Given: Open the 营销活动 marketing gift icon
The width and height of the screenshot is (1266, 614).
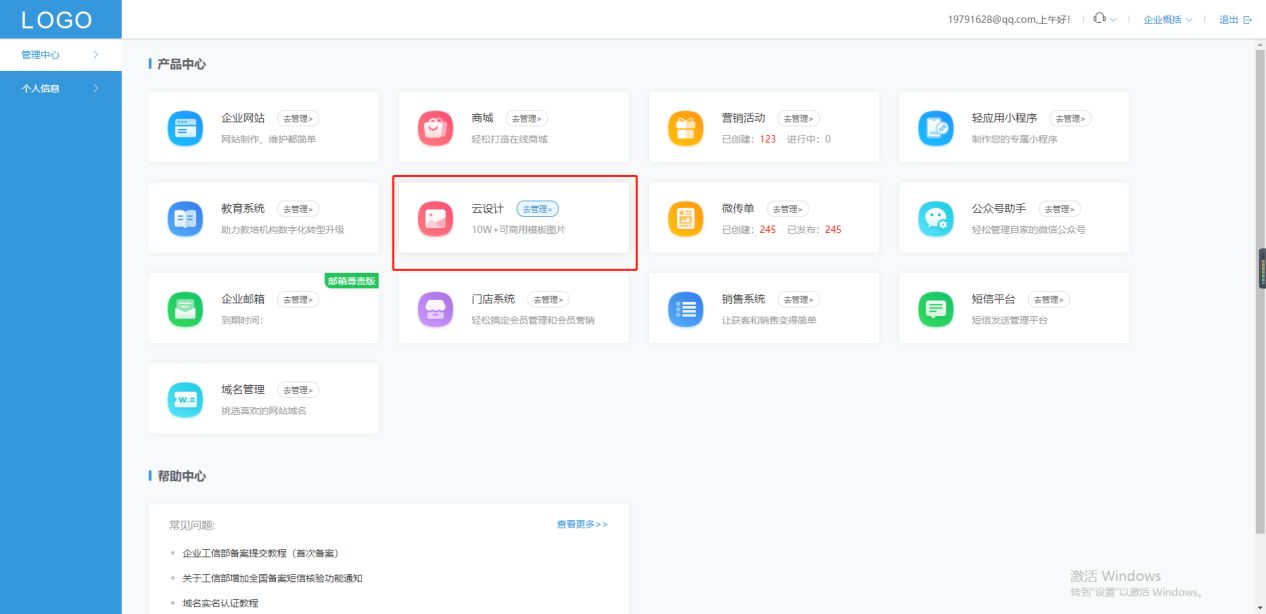Looking at the screenshot, I should [x=685, y=127].
